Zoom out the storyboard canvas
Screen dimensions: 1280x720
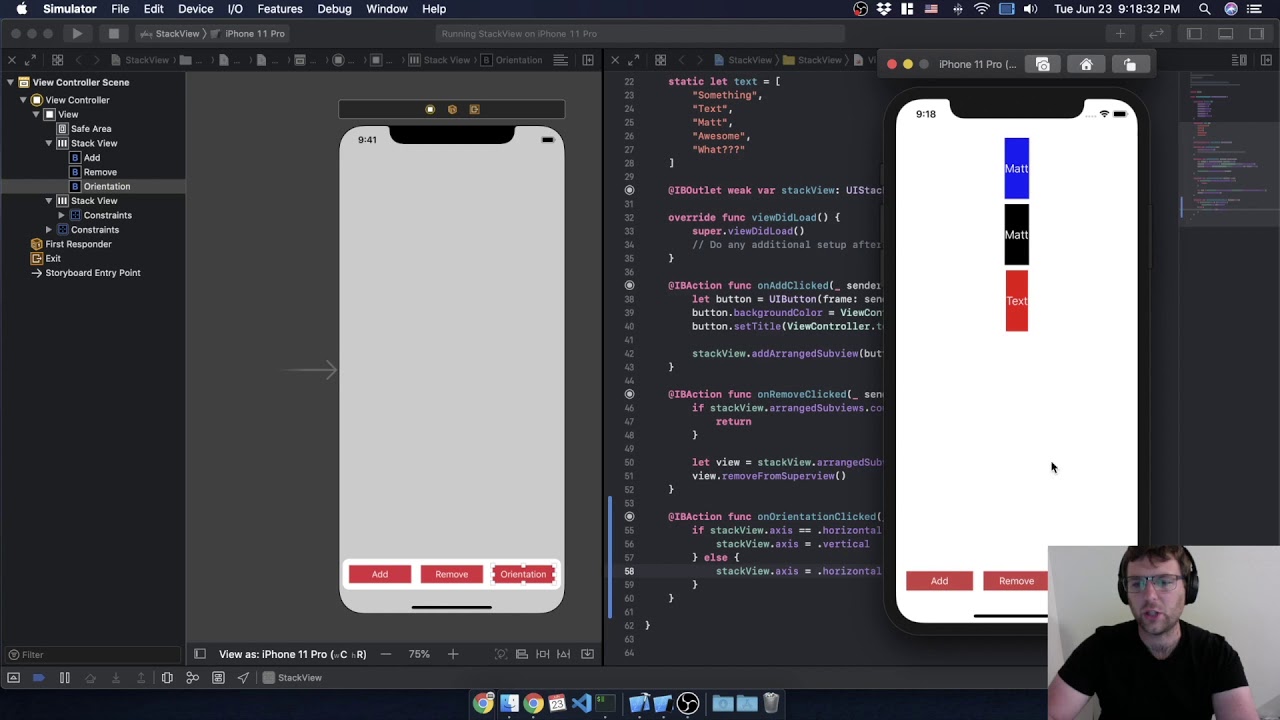coord(386,654)
